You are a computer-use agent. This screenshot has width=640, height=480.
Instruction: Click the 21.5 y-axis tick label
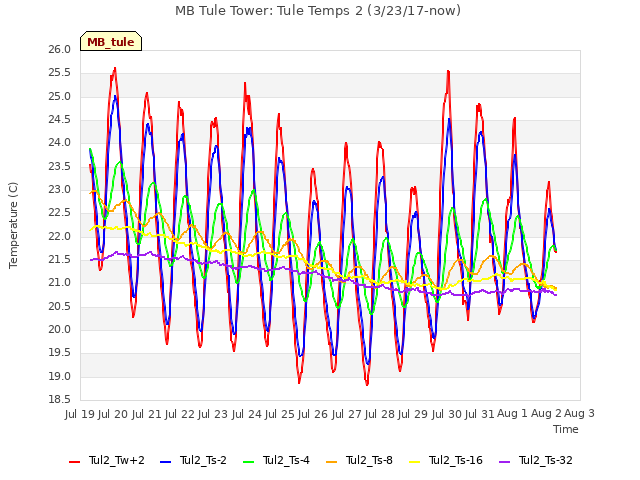60,260
